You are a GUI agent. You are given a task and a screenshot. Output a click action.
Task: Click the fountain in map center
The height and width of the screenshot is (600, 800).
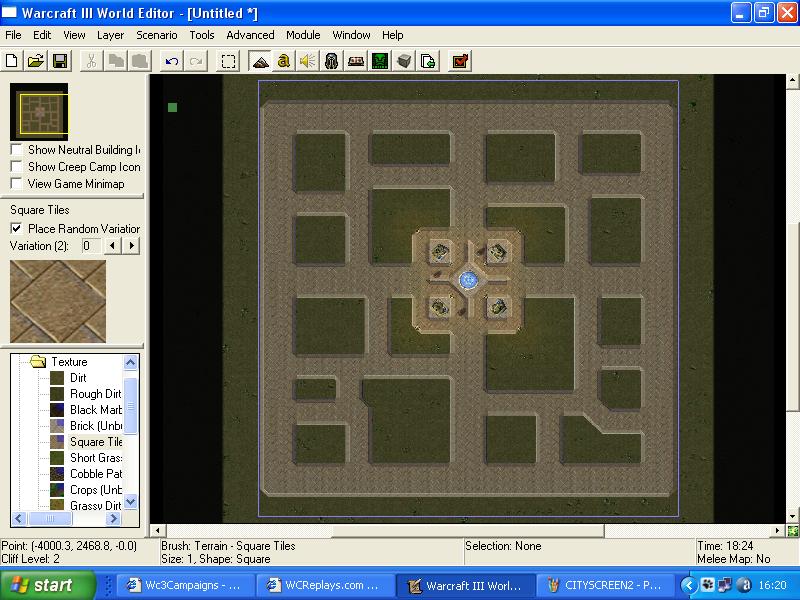pos(468,280)
